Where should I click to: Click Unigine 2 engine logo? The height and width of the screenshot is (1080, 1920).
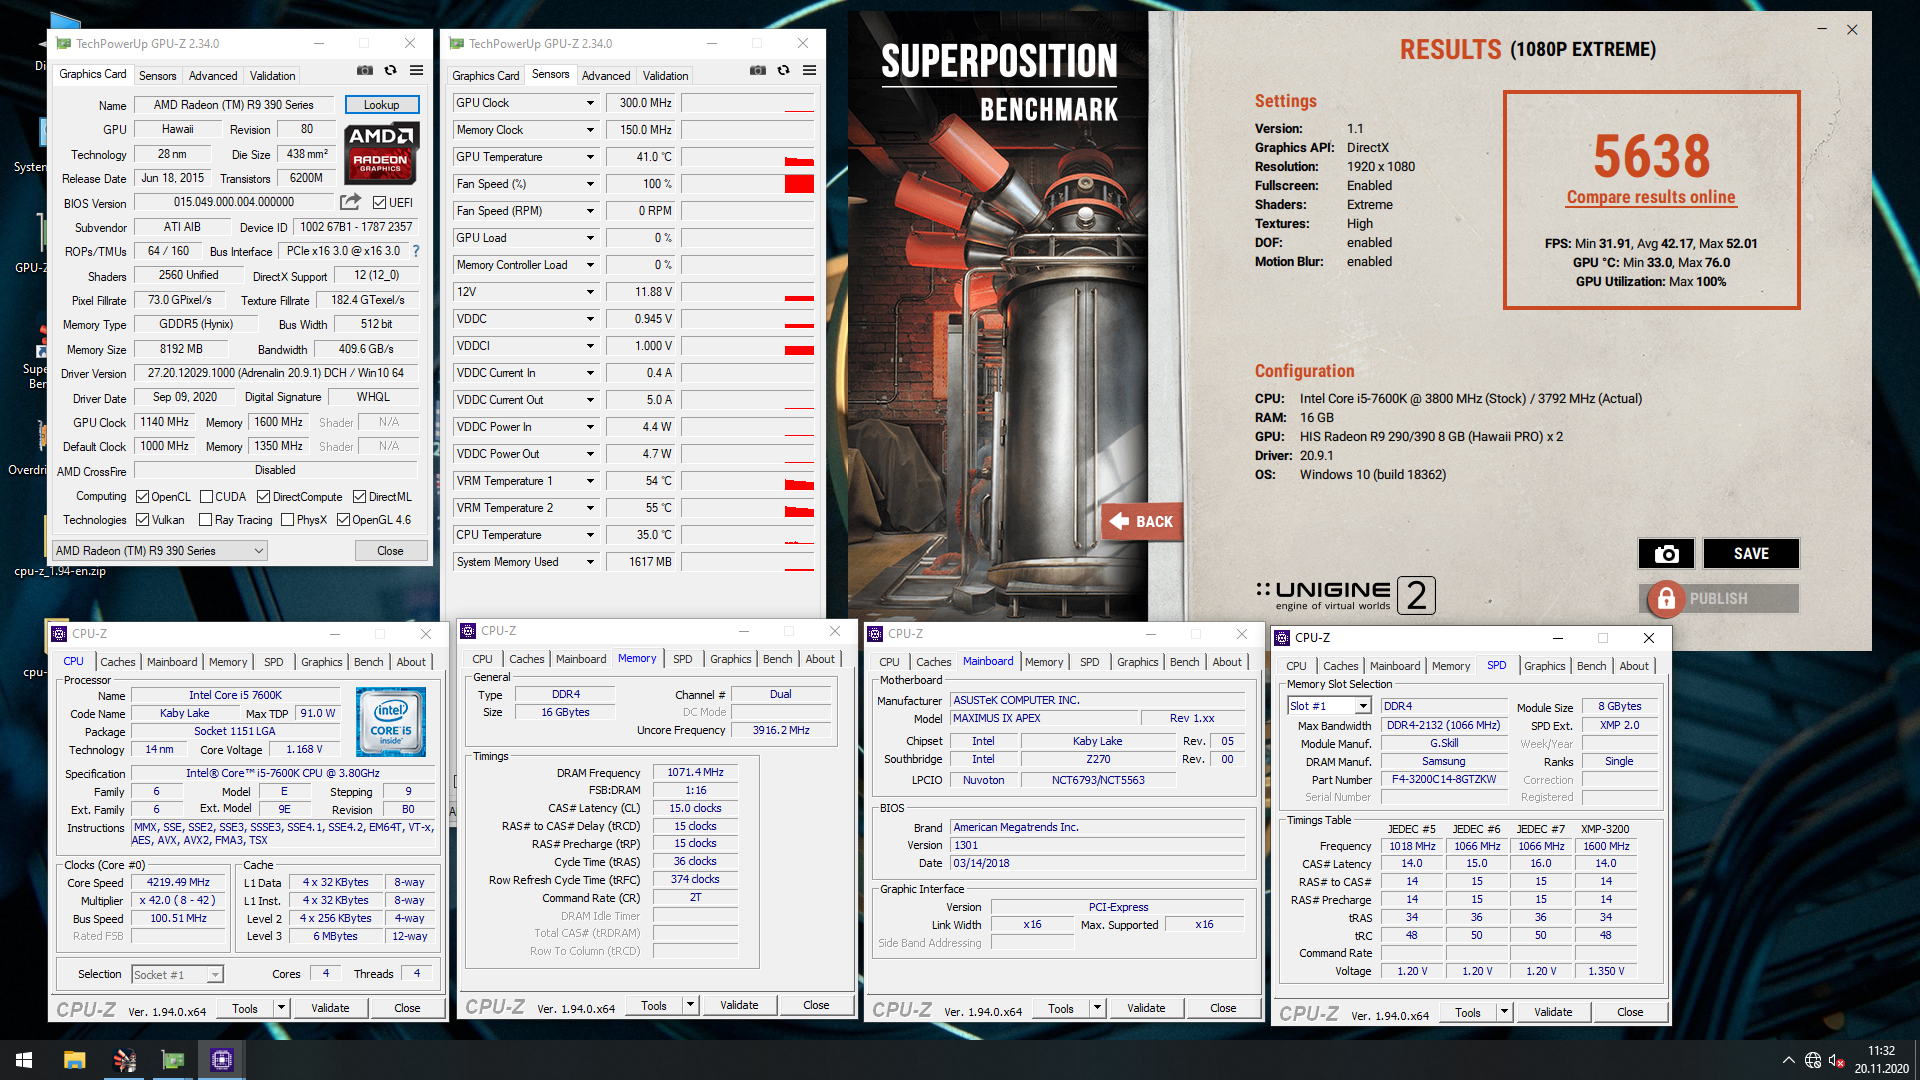tap(1345, 595)
